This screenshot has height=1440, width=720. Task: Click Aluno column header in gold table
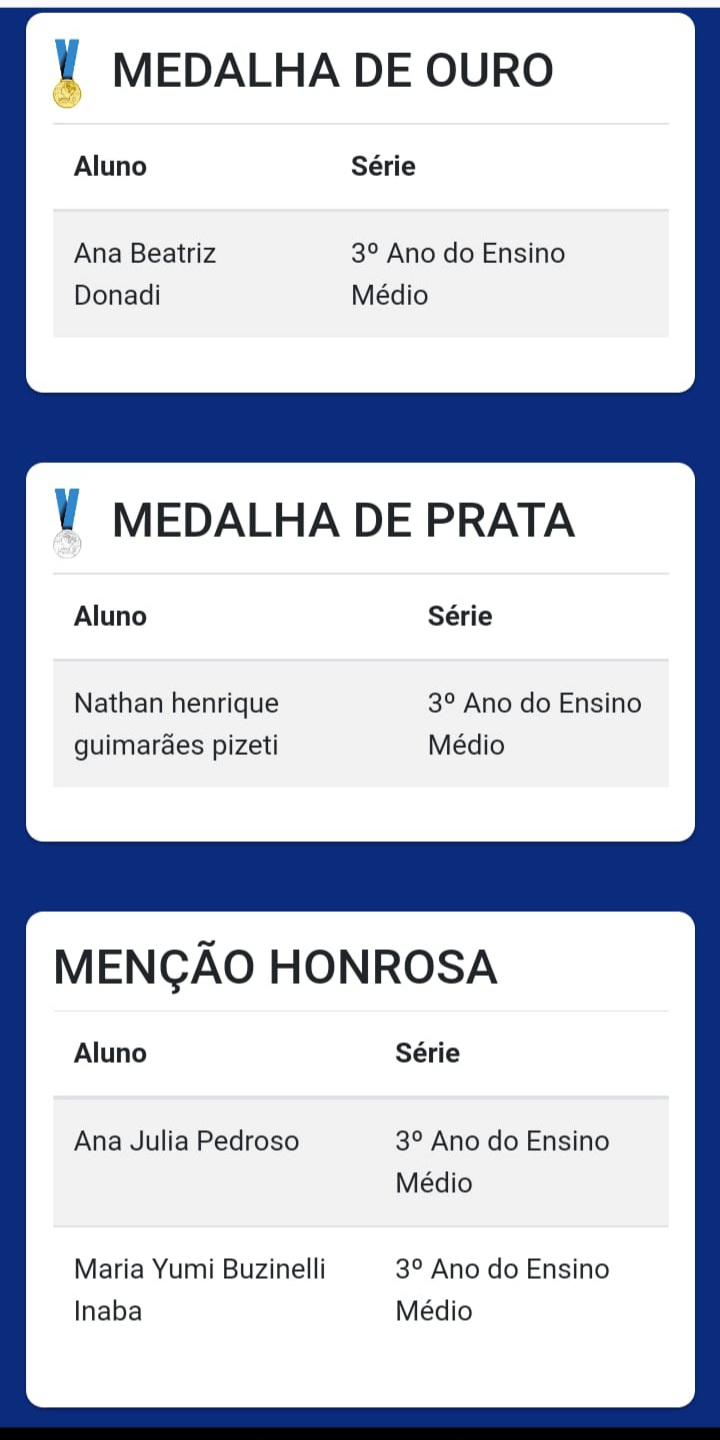coord(110,166)
